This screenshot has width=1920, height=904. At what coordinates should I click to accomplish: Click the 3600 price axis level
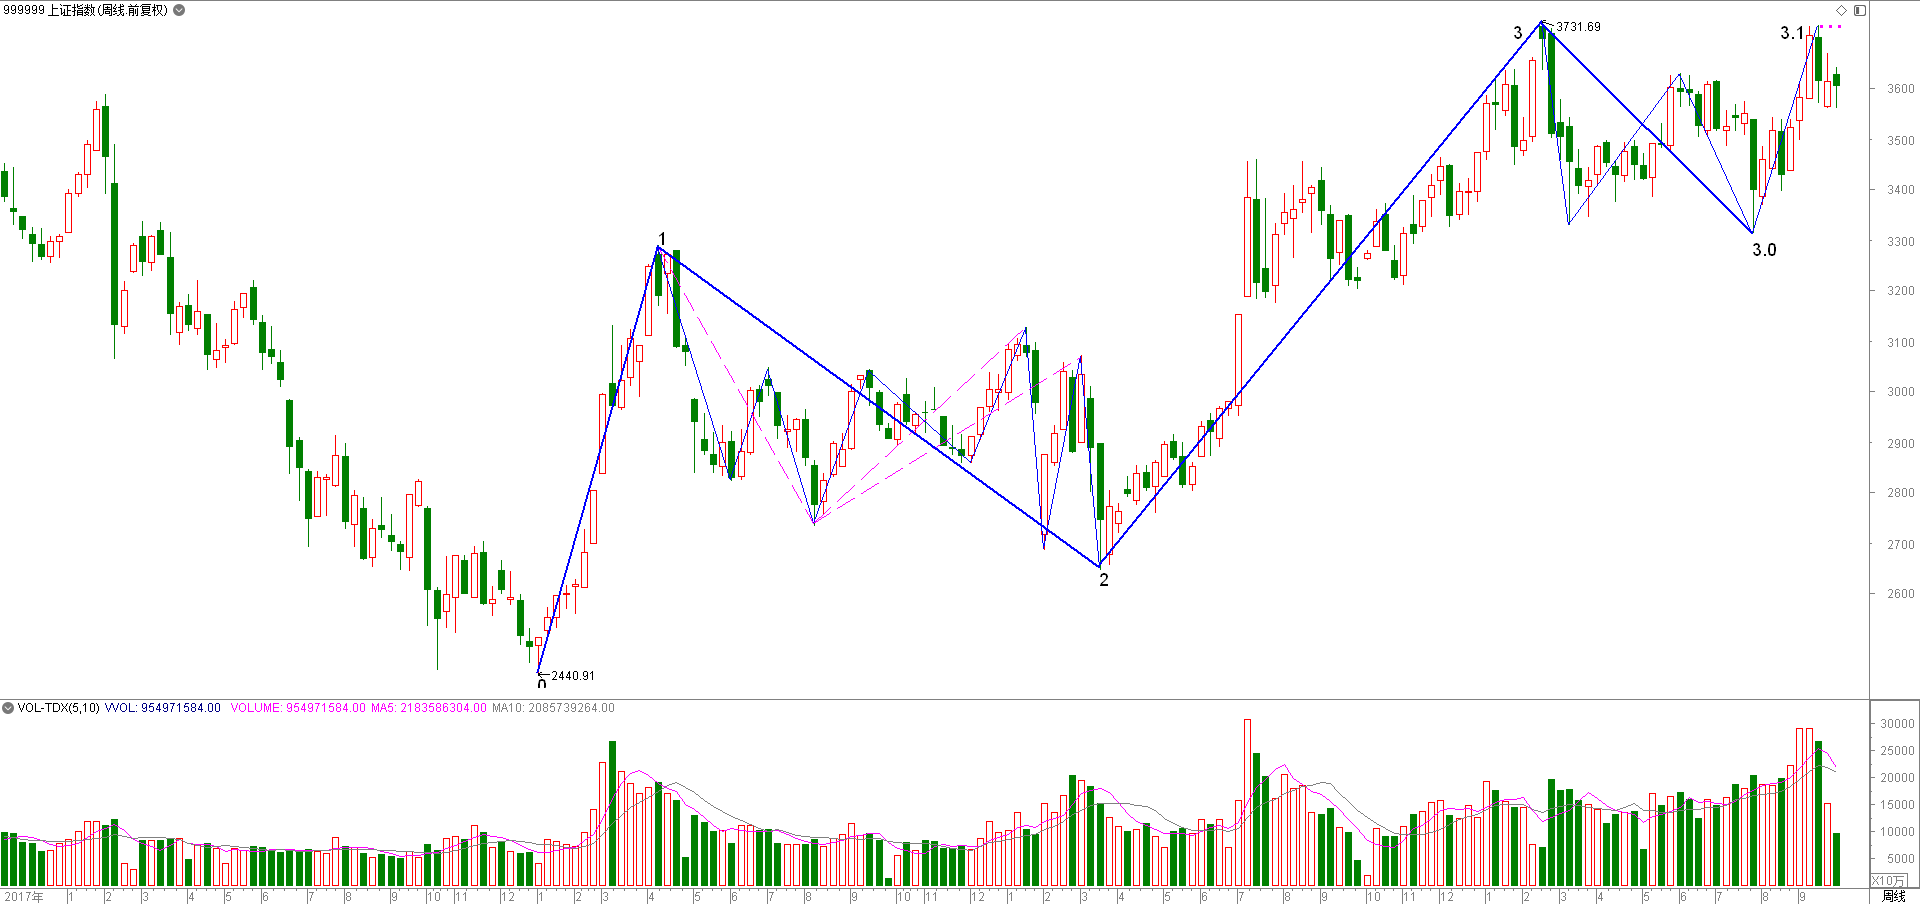tap(1901, 89)
